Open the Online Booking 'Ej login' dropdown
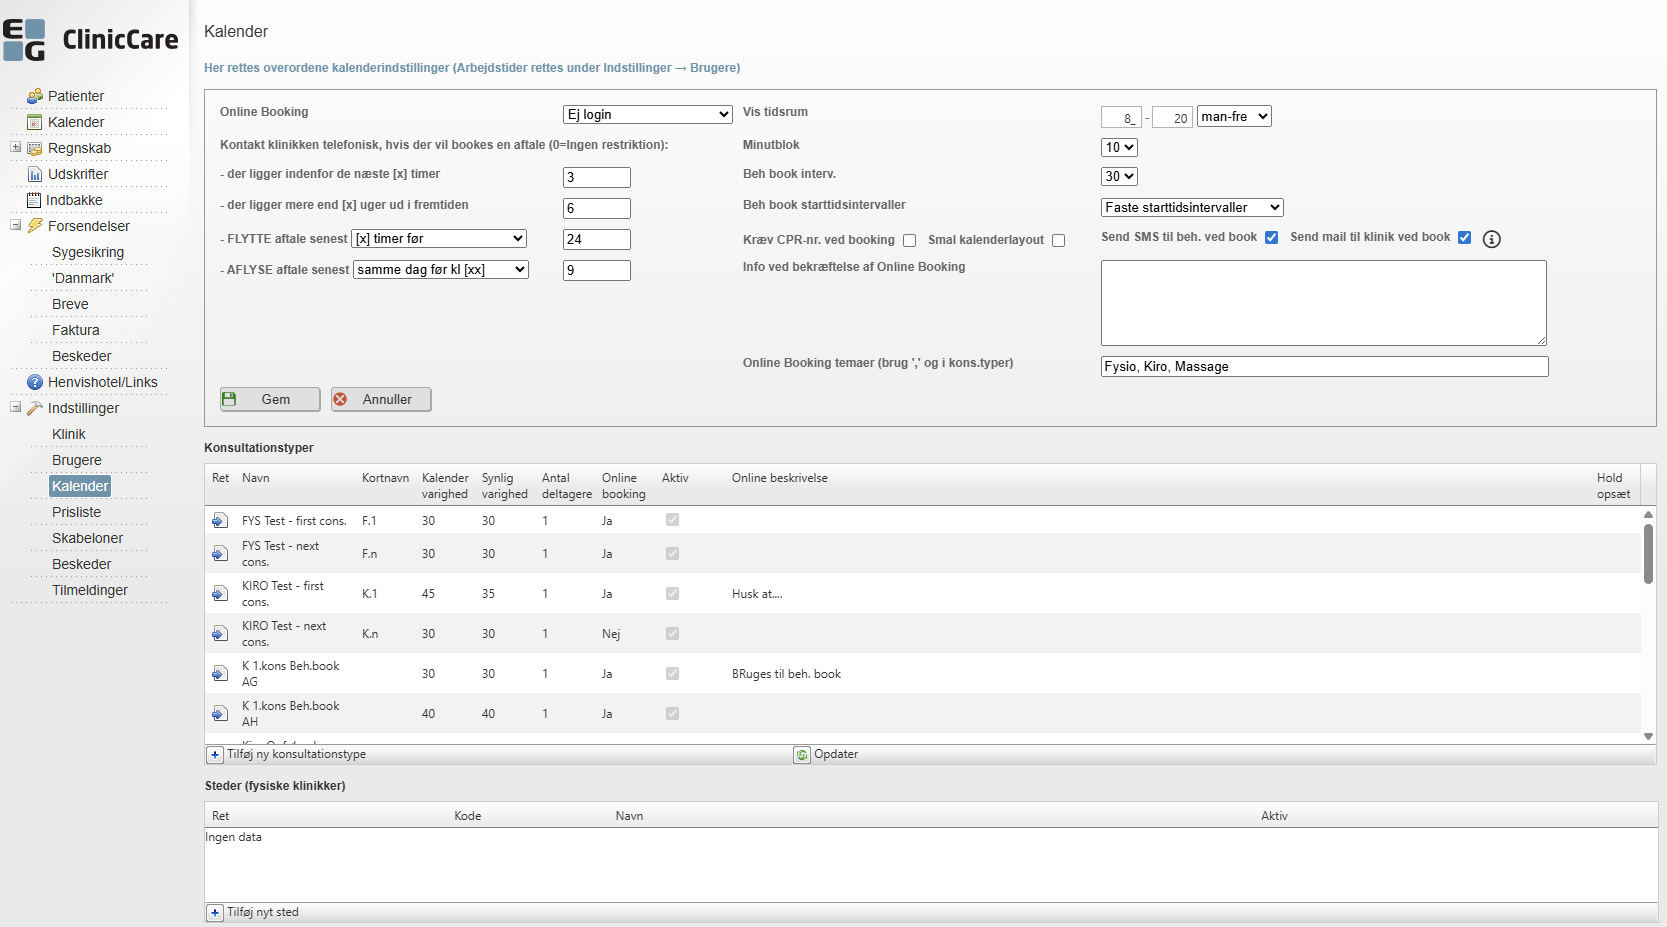 [647, 115]
